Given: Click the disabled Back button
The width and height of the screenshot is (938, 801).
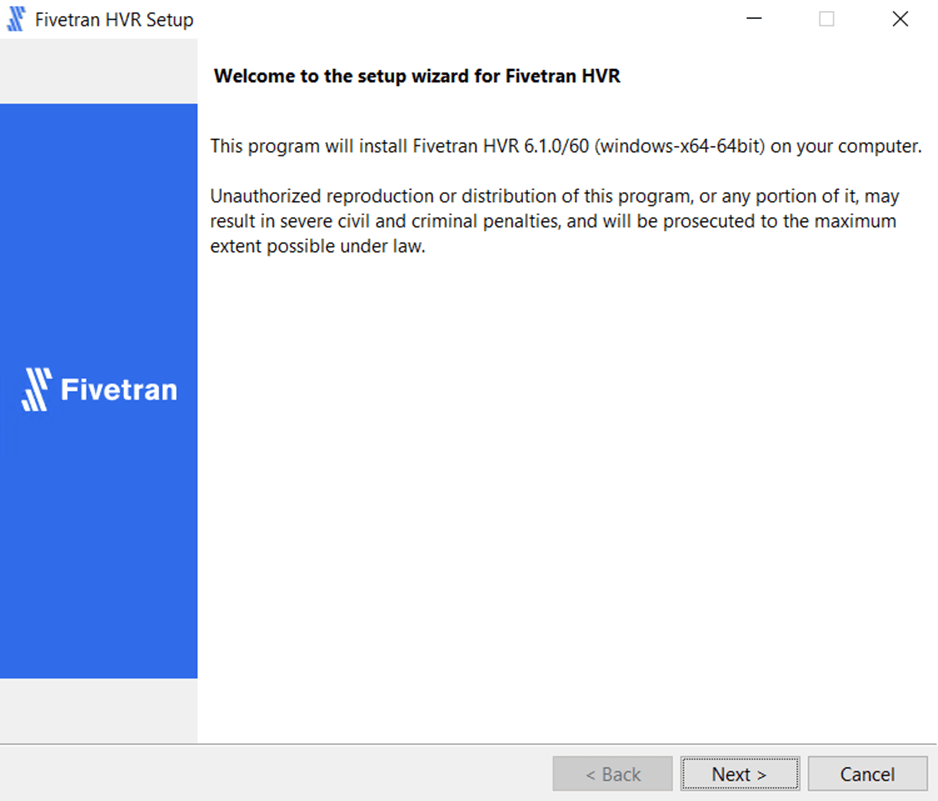Looking at the screenshot, I should [x=613, y=774].
